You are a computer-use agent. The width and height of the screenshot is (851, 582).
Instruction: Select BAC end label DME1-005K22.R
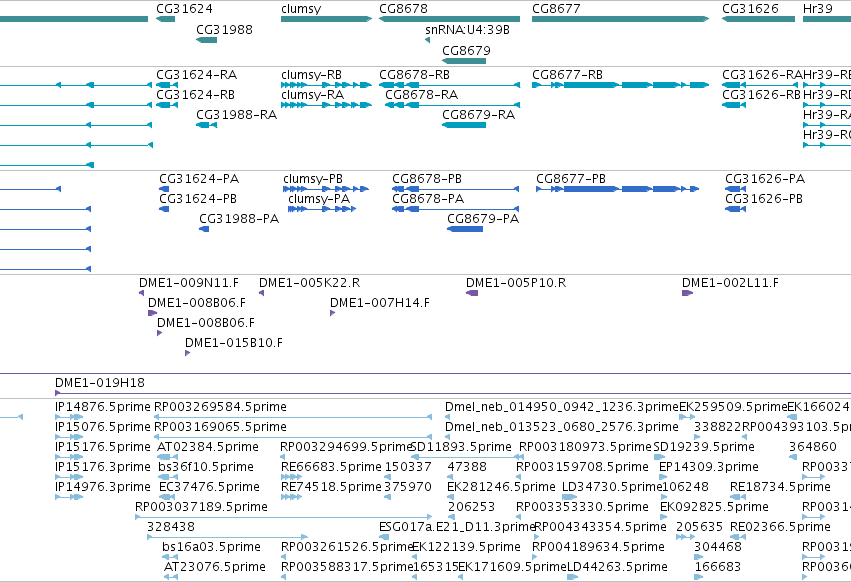(309, 283)
